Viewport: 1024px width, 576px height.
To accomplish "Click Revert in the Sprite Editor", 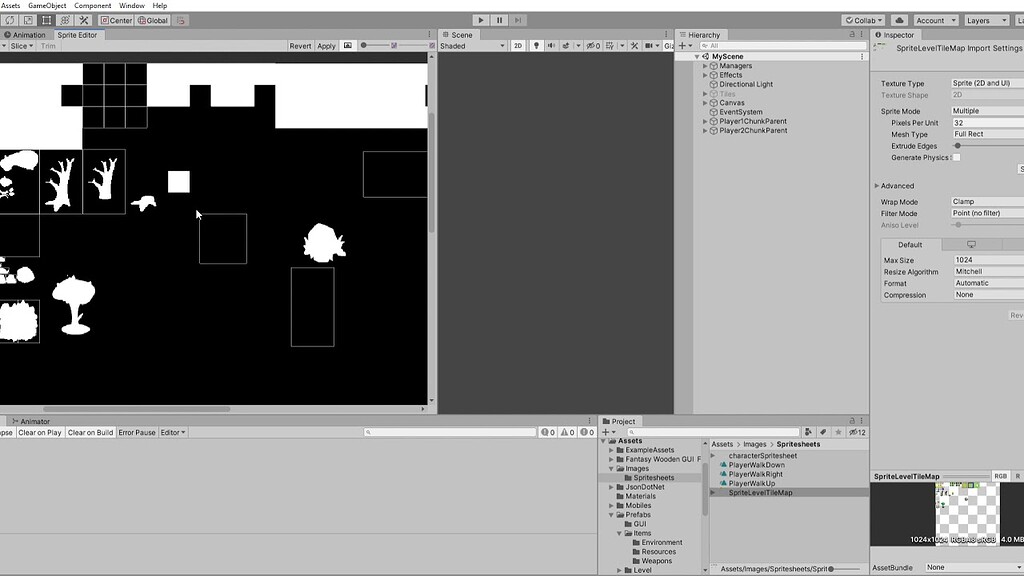I will tap(300, 45).
